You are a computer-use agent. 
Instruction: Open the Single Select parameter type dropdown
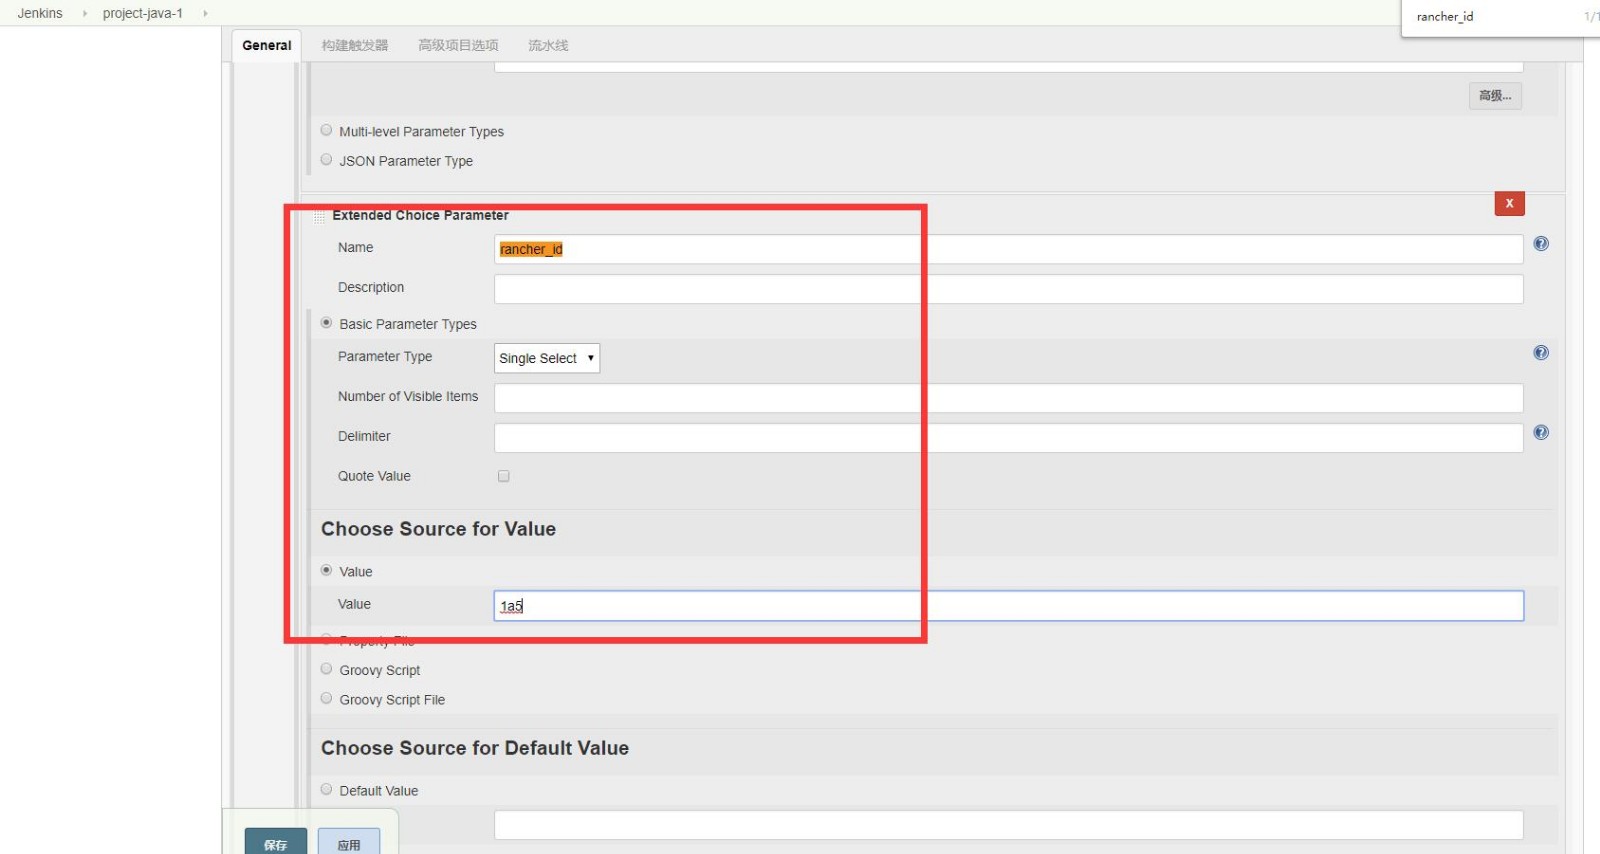point(547,358)
